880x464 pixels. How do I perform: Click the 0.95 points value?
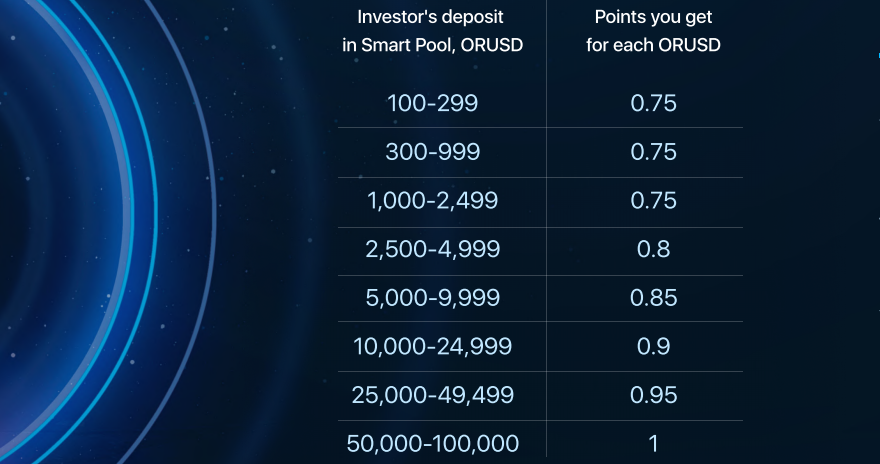click(x=653, y=395)
